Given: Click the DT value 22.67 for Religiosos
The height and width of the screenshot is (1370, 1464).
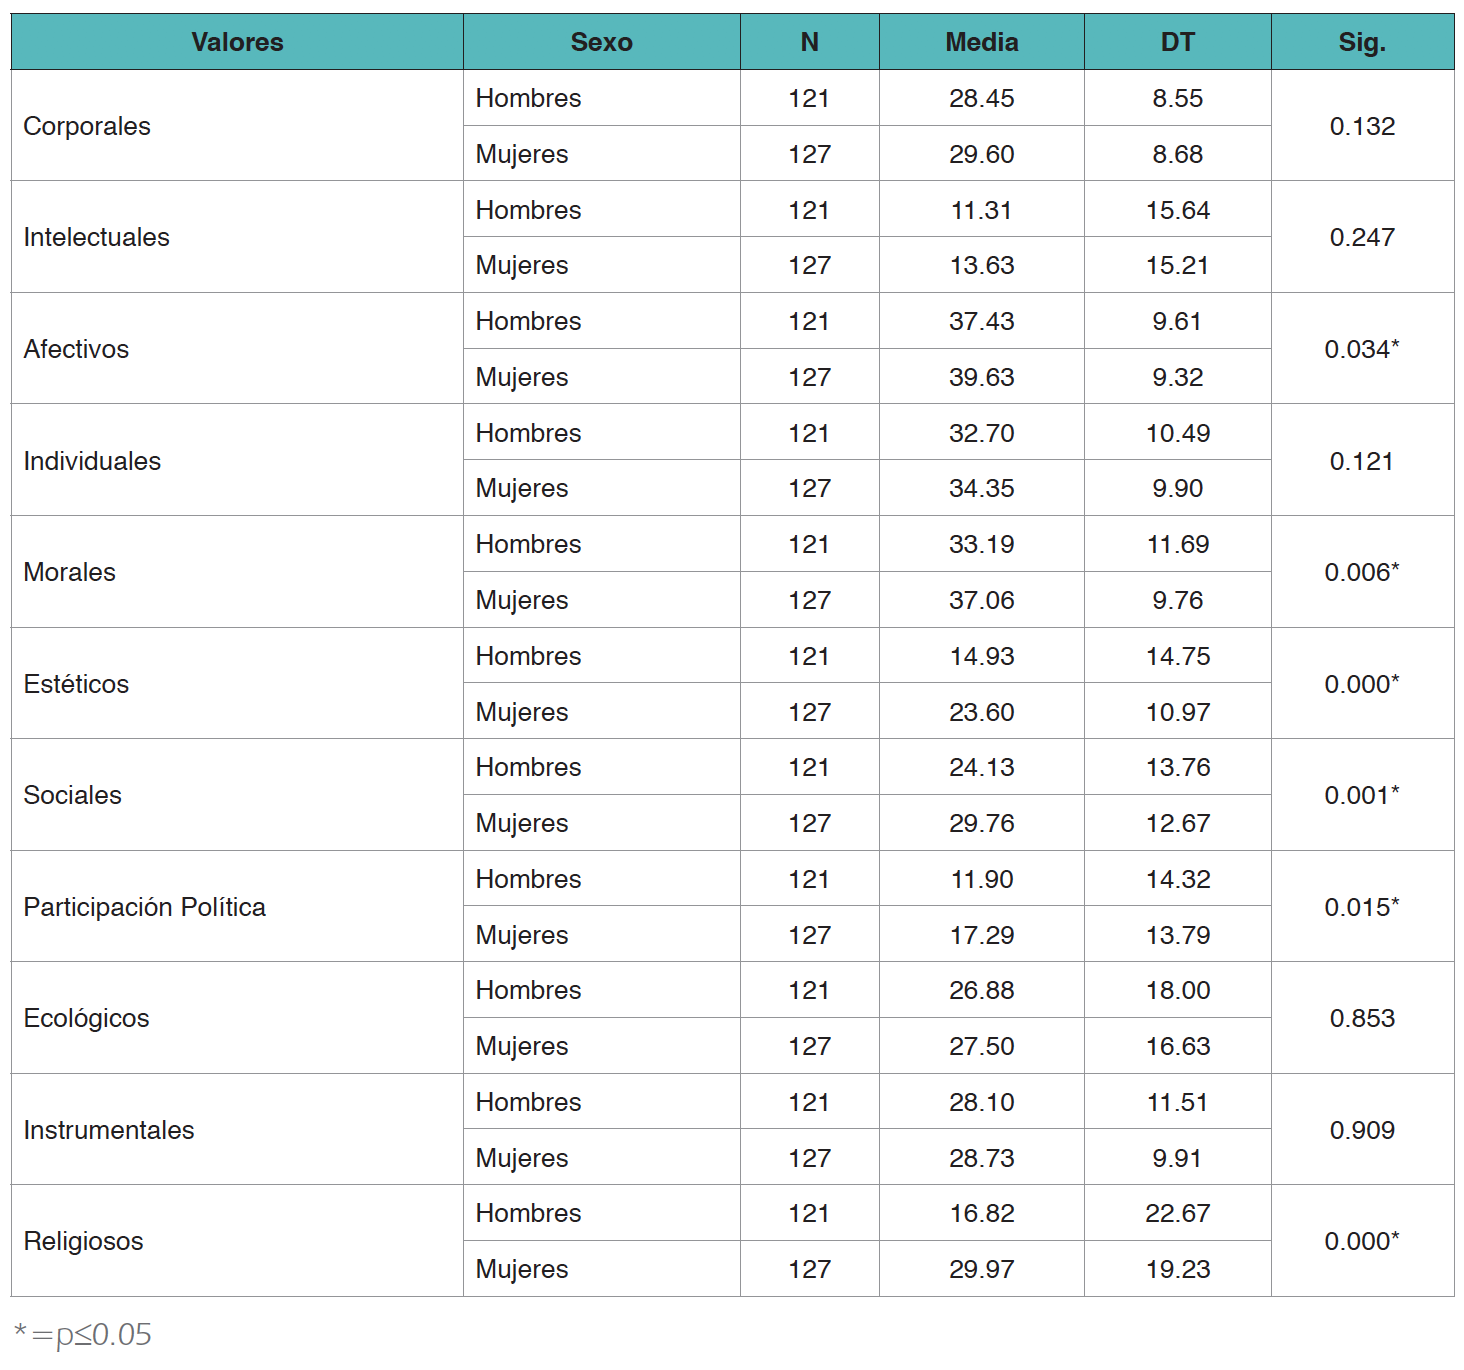Looking at the screenshot, I should point(1177,1213).
